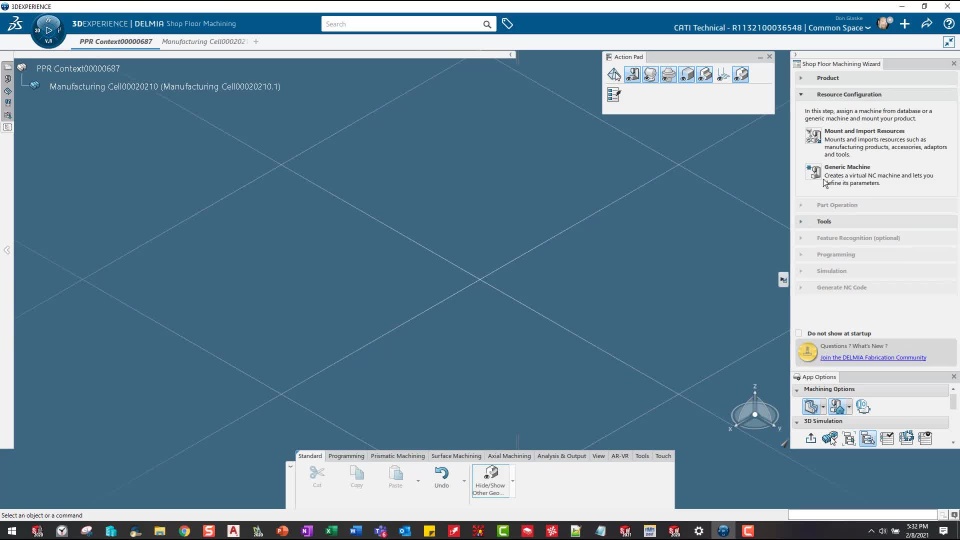The height and width of the screenshot is (540, 960).
Task: Open Join the DELMIA Fabrication Community link
Action: coord(873,358)
